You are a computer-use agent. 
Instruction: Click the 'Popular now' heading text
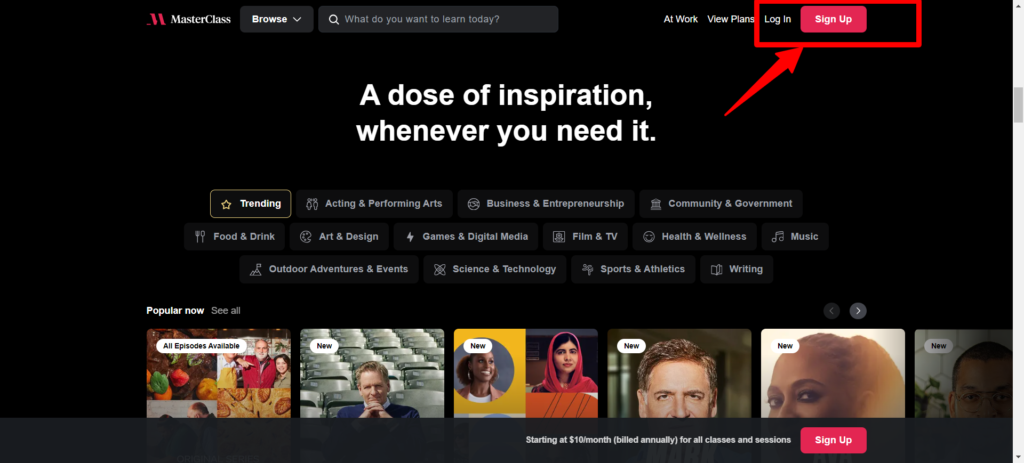pos(175,311)
